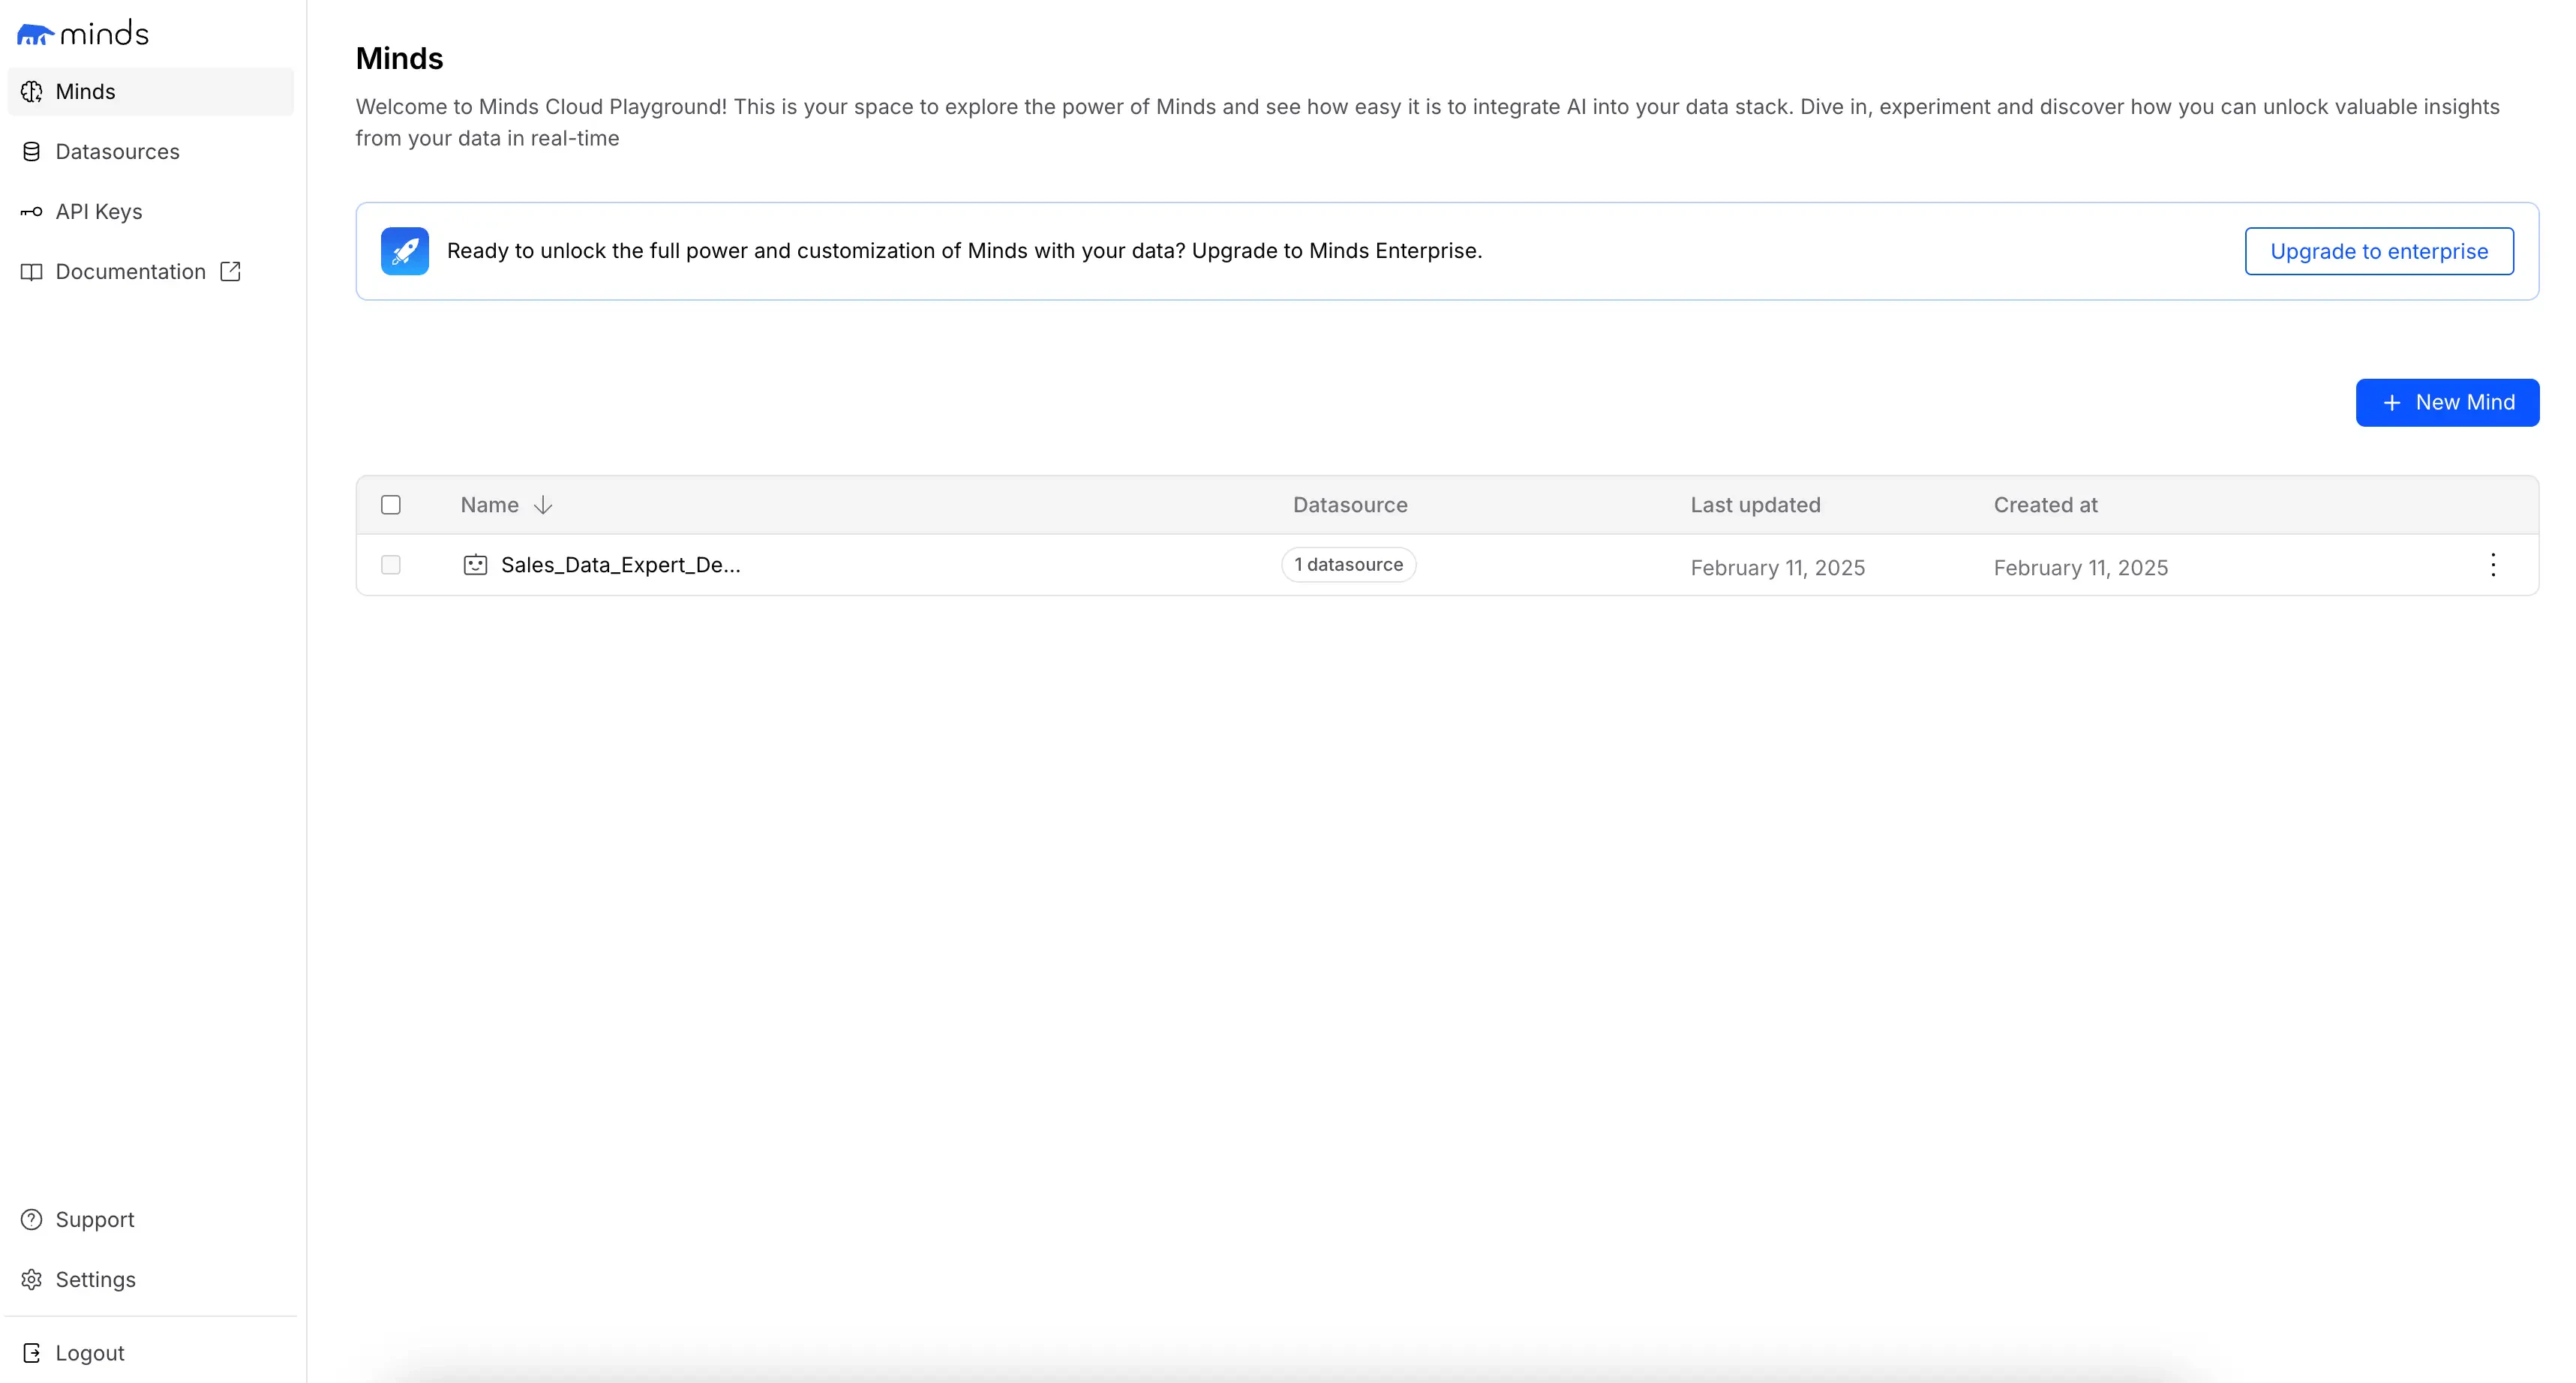Click the New Mind button
2576x1383 pixels.
[x=2446, y=403]
